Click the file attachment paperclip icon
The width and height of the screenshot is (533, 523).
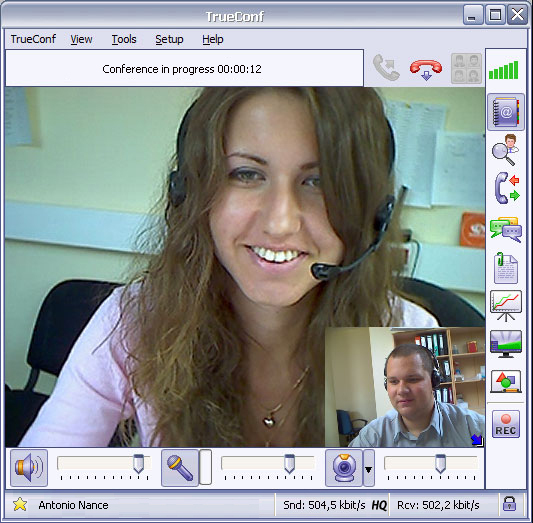505,268
